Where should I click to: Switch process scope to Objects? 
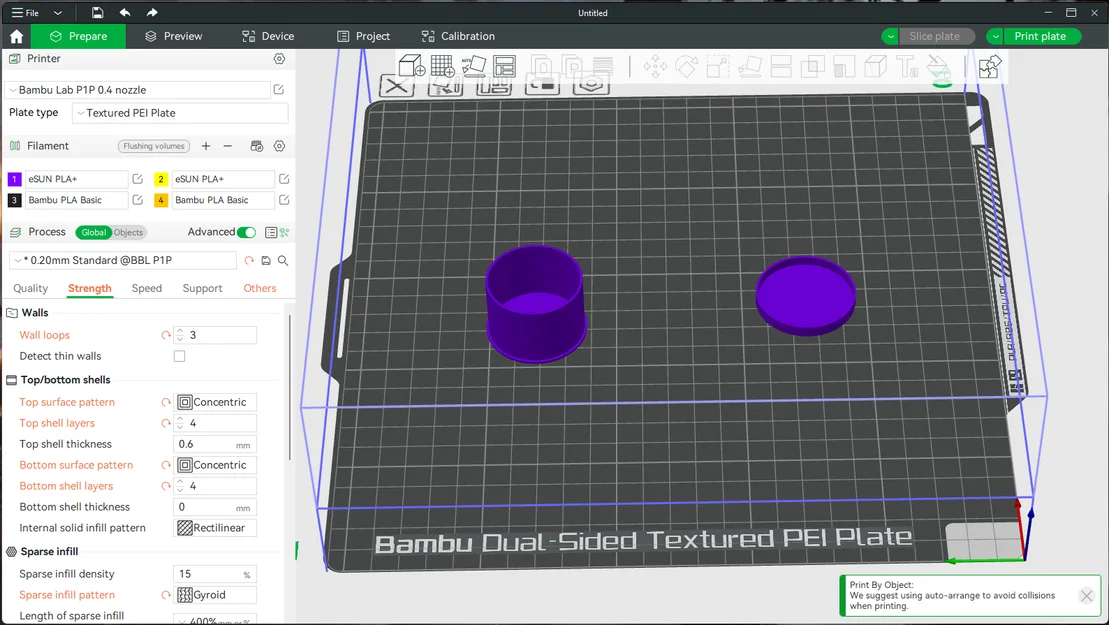[x=128, y=232]
